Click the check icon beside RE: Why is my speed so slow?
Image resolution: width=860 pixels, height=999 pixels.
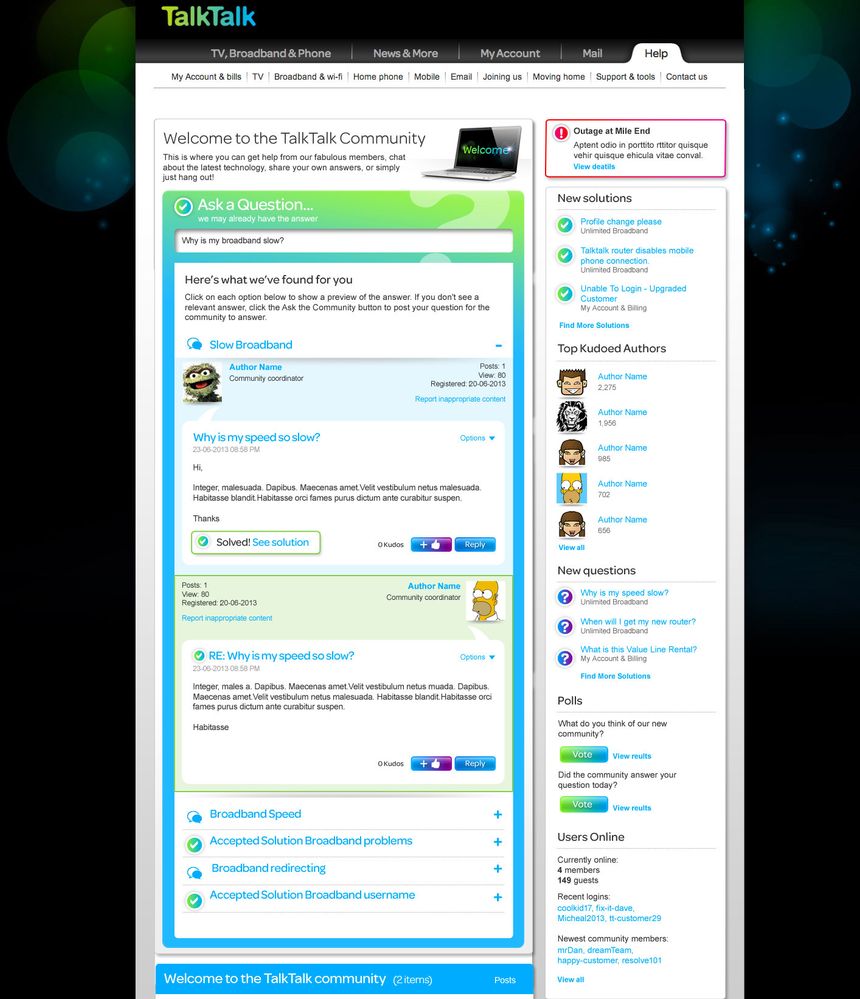(199, 656)
